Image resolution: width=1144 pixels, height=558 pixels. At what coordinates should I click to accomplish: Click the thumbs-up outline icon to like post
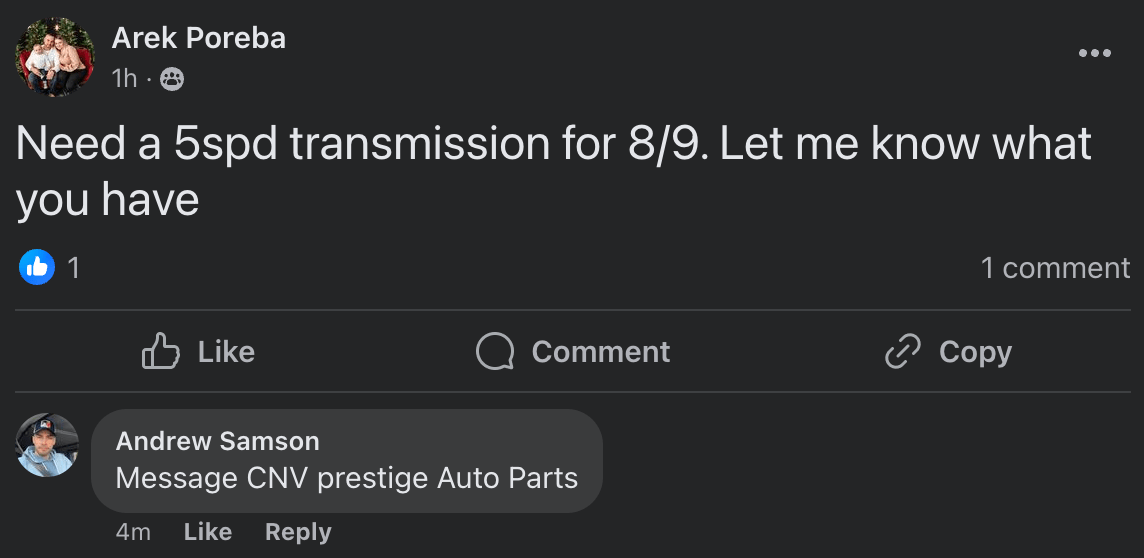tap(161, 352)
